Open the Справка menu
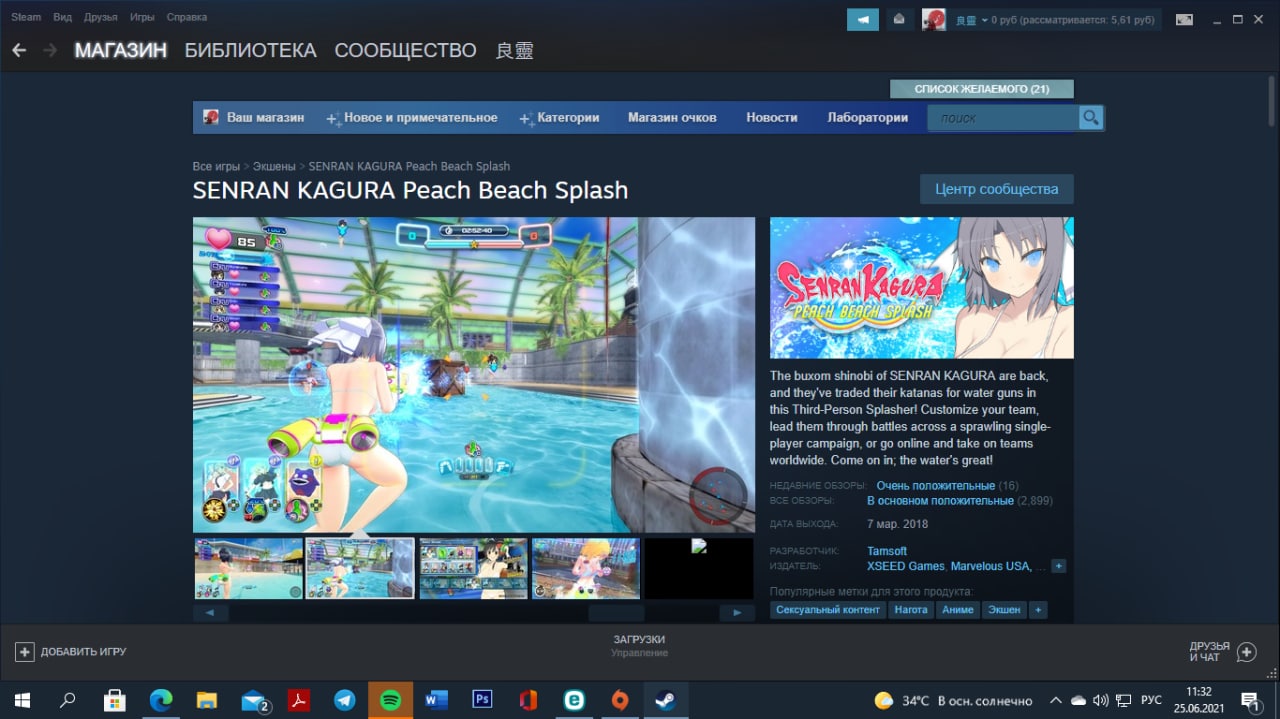The image size is (1280, 719). point(187,17)
